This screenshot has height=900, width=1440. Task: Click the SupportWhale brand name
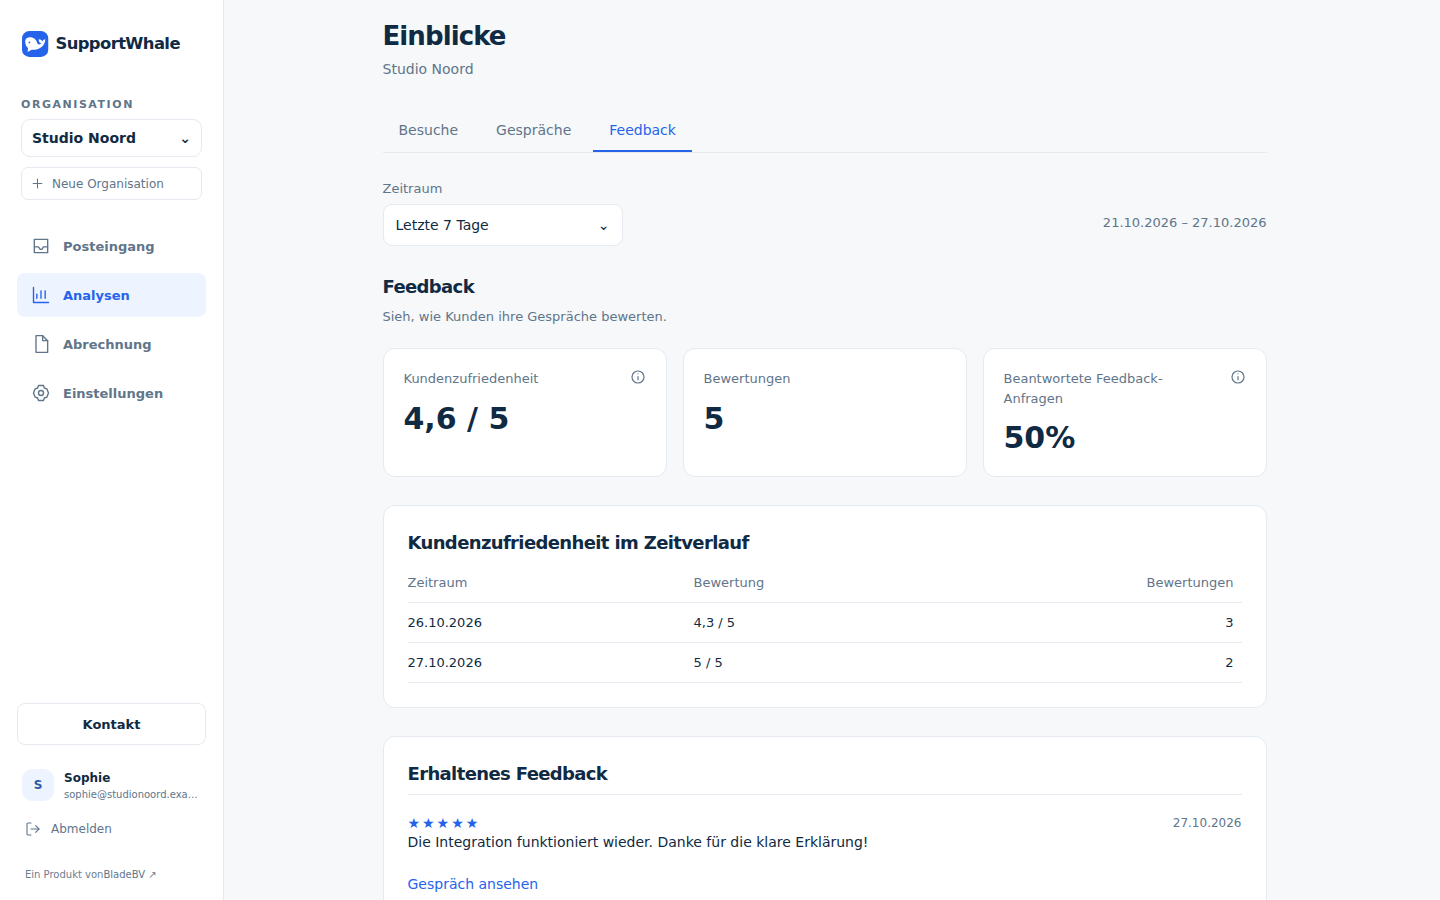(x=118, y=43)
